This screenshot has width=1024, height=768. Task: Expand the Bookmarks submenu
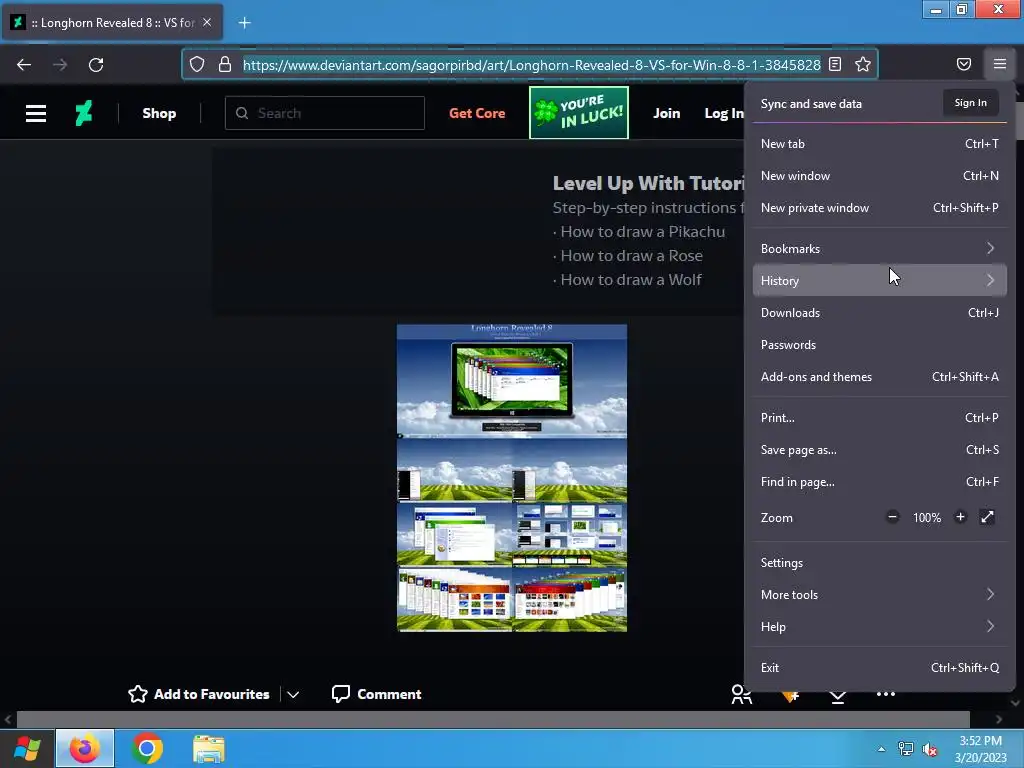(x=879, y=248)
